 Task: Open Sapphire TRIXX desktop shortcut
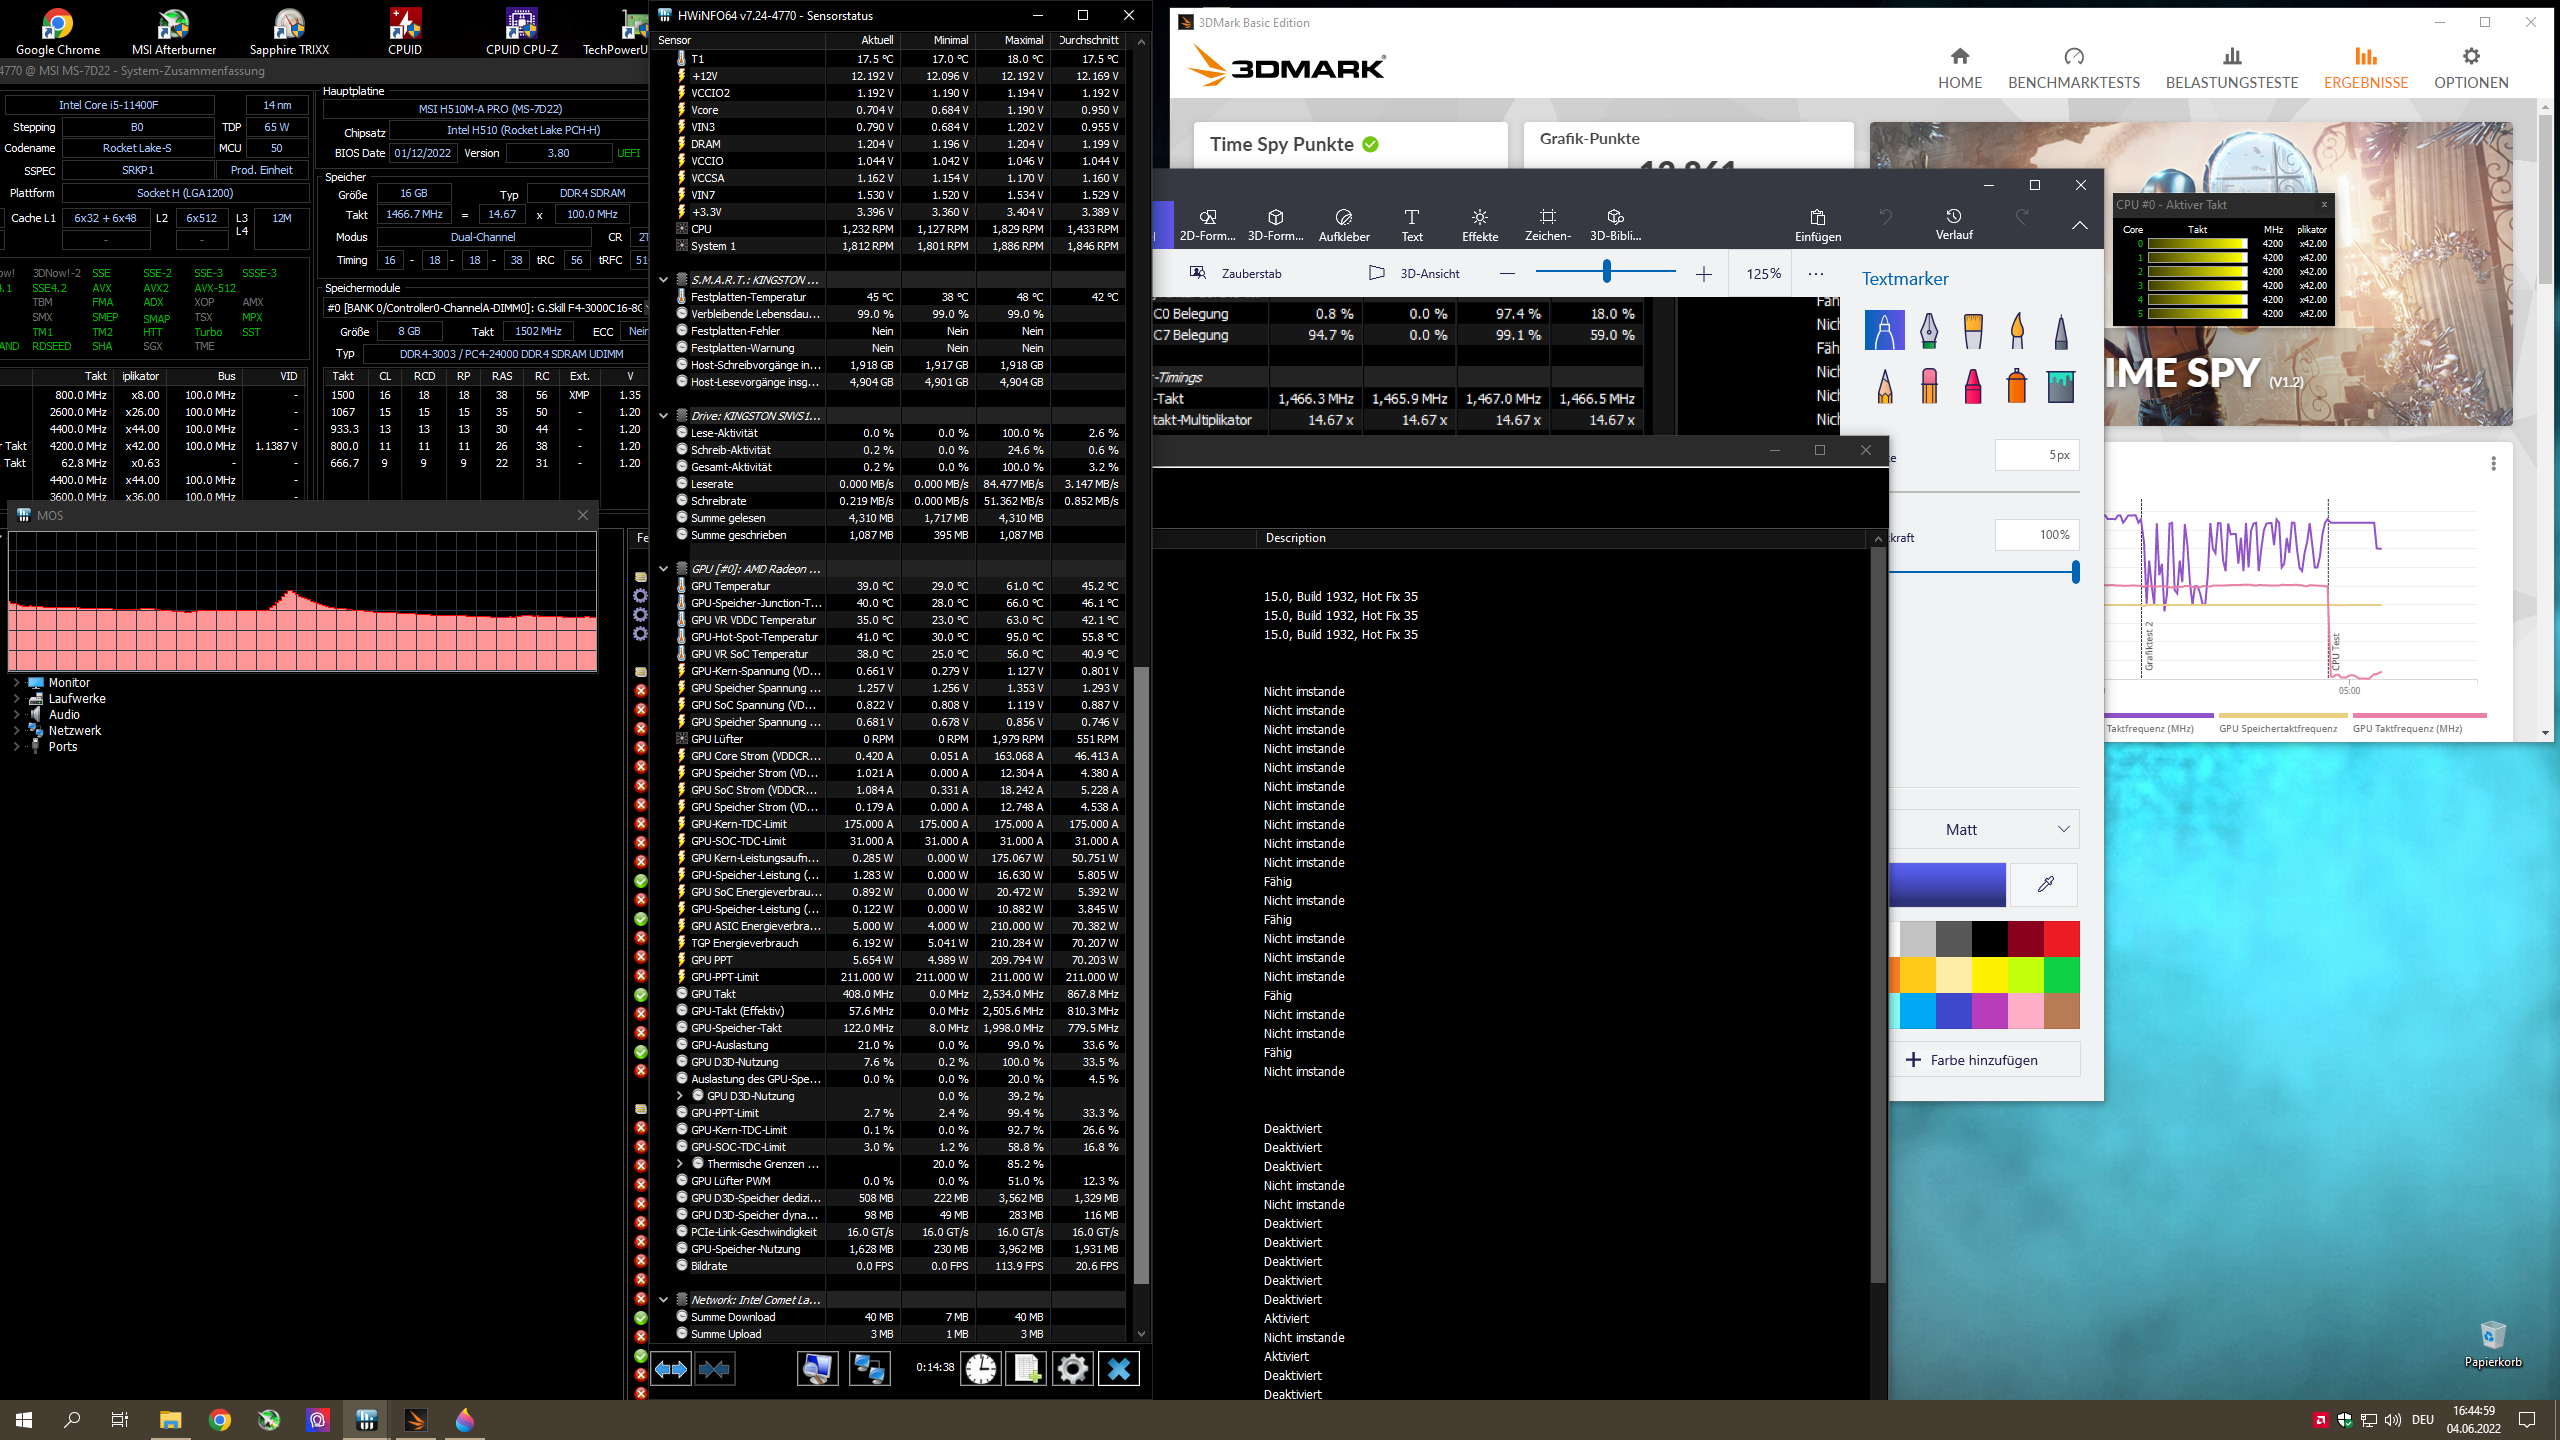tap(289, 32)
